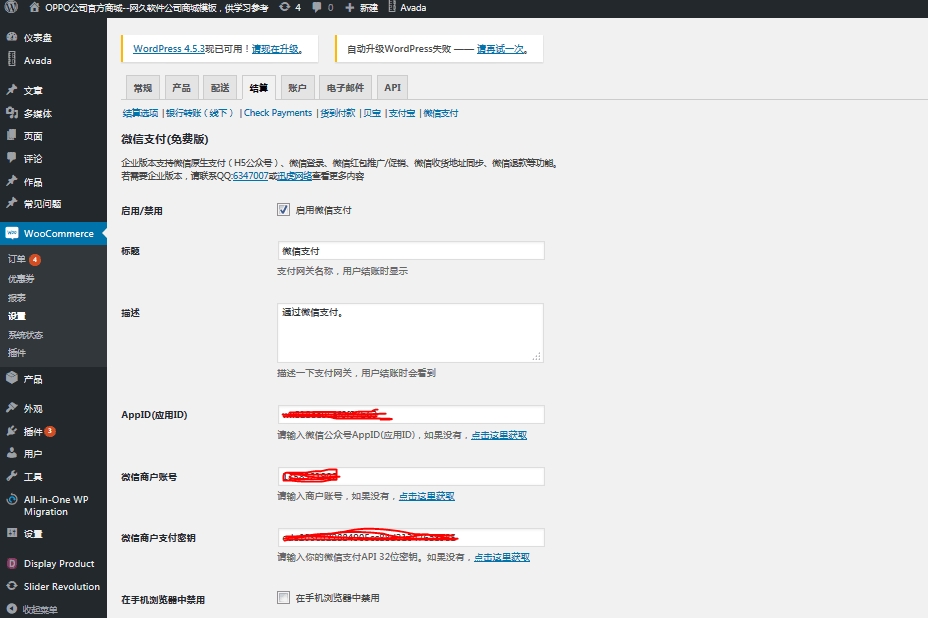Click inside the 描述 description textarea

click(x=410, y=333)
